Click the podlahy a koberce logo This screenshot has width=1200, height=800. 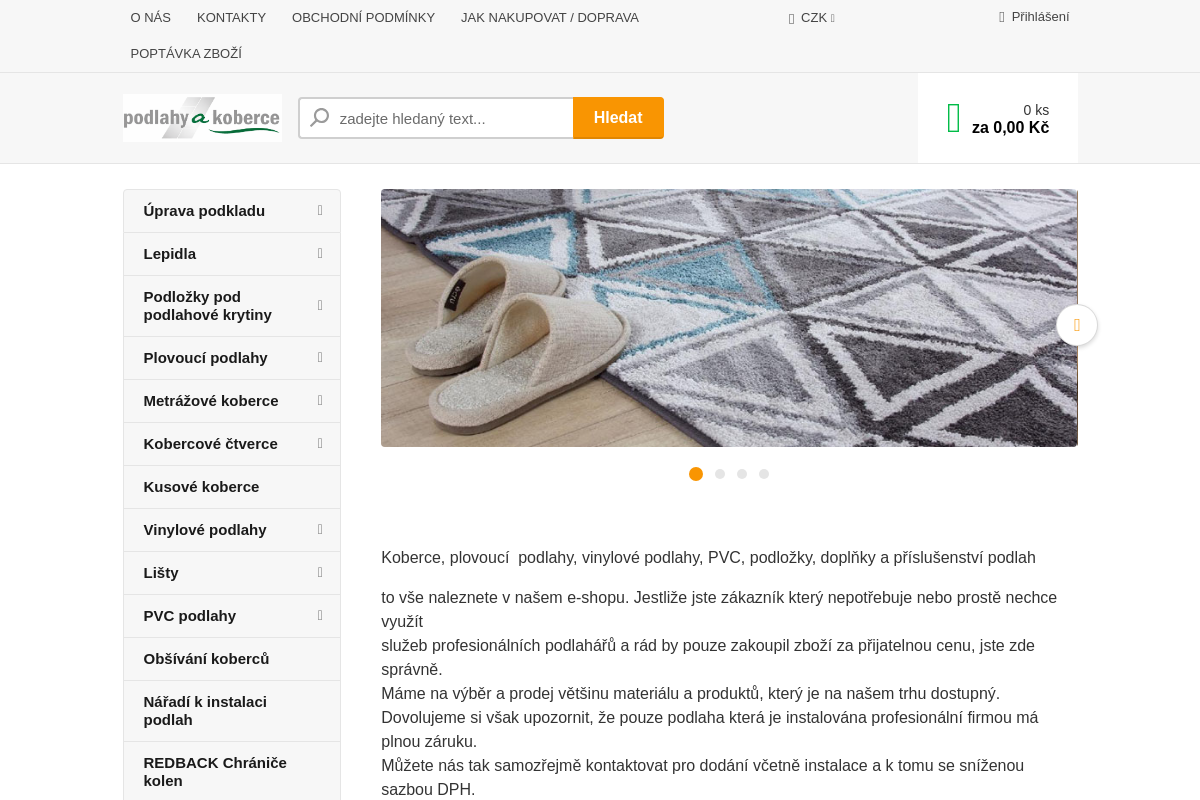[x=202, y=118]
